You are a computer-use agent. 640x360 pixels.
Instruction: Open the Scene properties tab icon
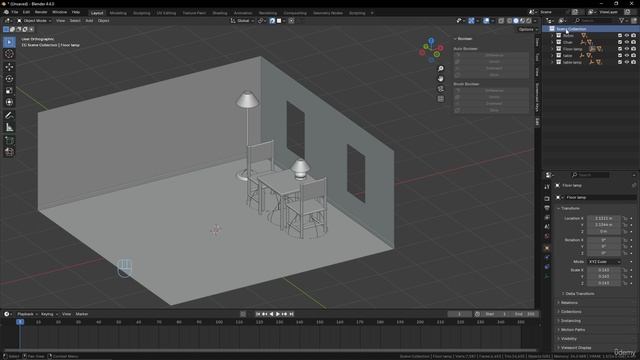[547, 227]
